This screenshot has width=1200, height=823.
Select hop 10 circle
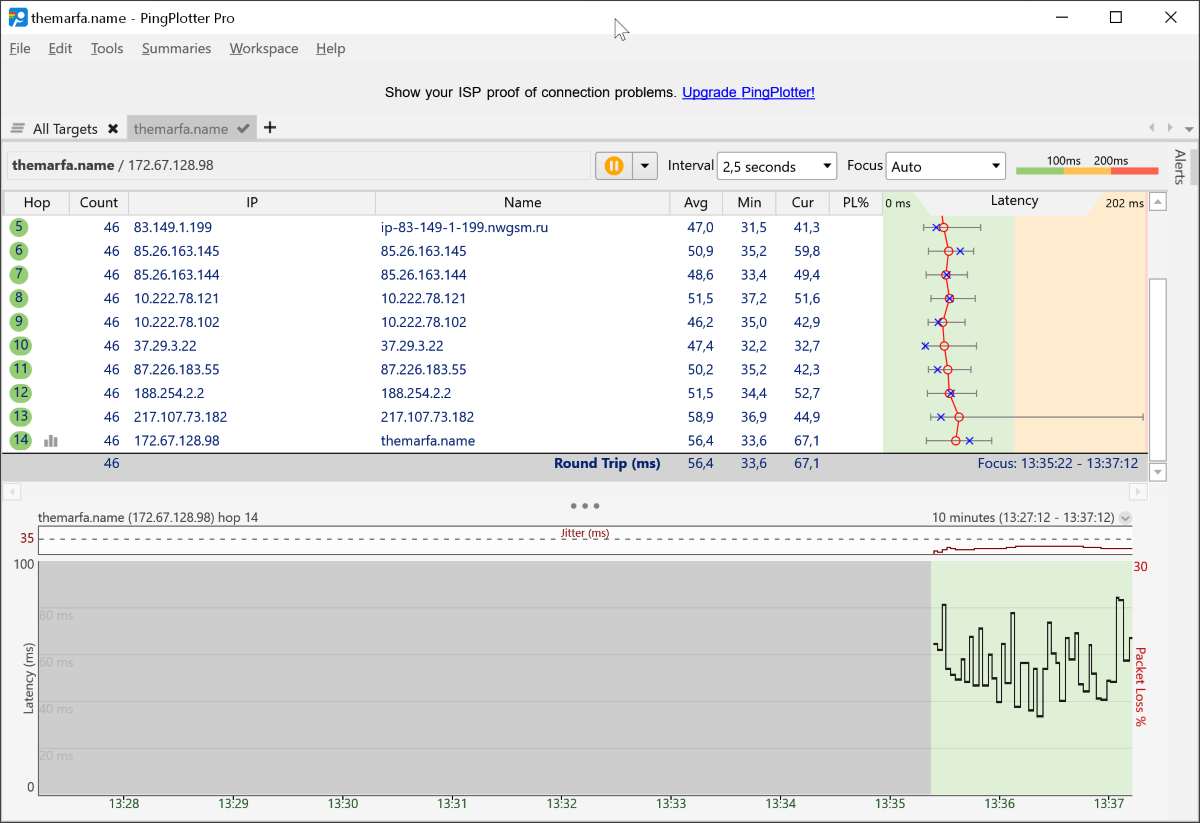click(x=20, y=346)
